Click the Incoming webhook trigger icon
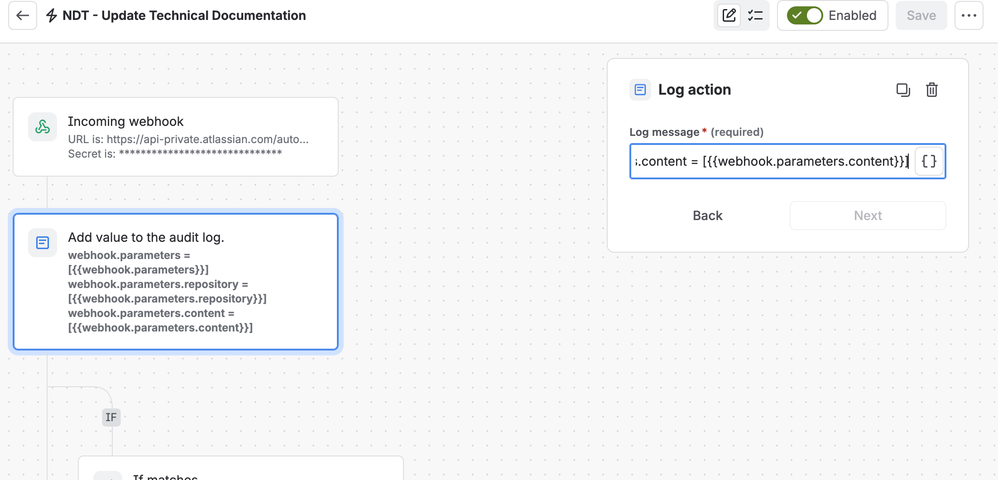Viewport: 998px width, 480px height. click(43, 127)
